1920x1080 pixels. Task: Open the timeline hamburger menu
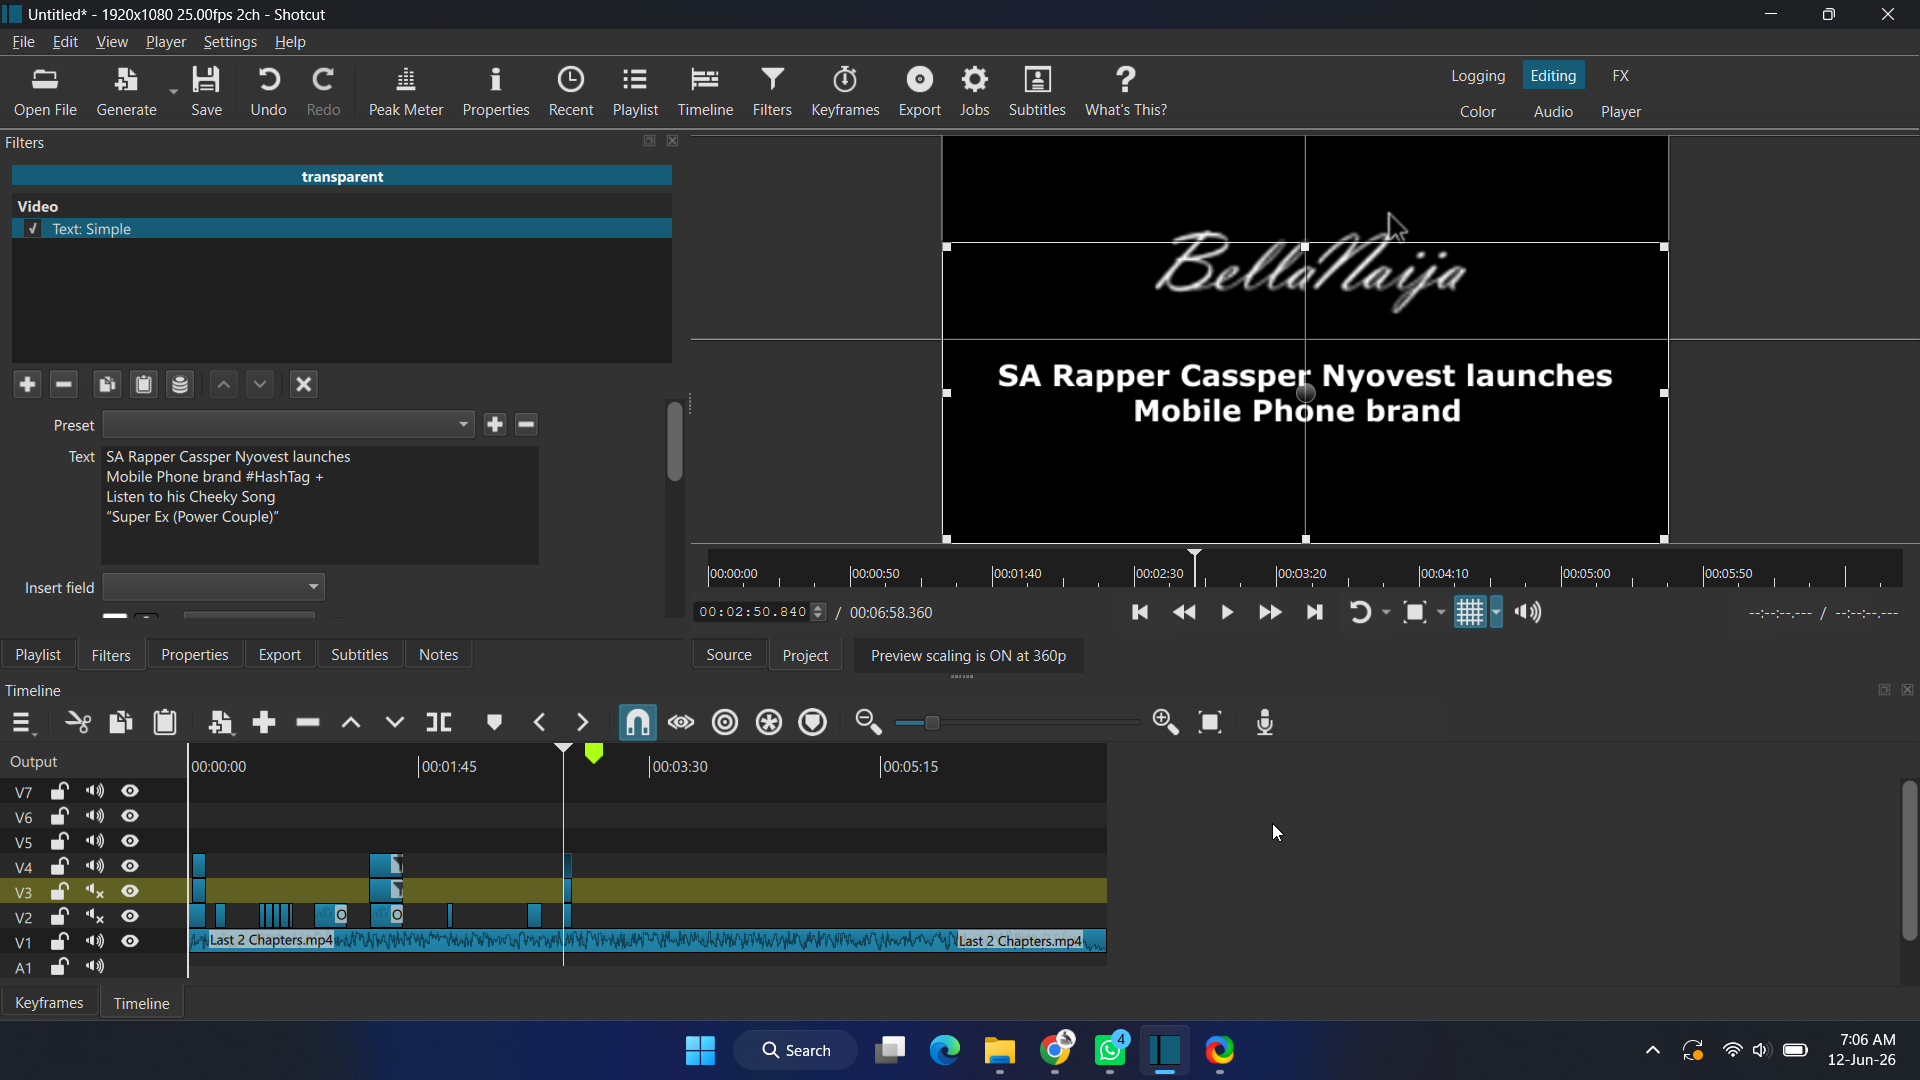tap(22, 722)
